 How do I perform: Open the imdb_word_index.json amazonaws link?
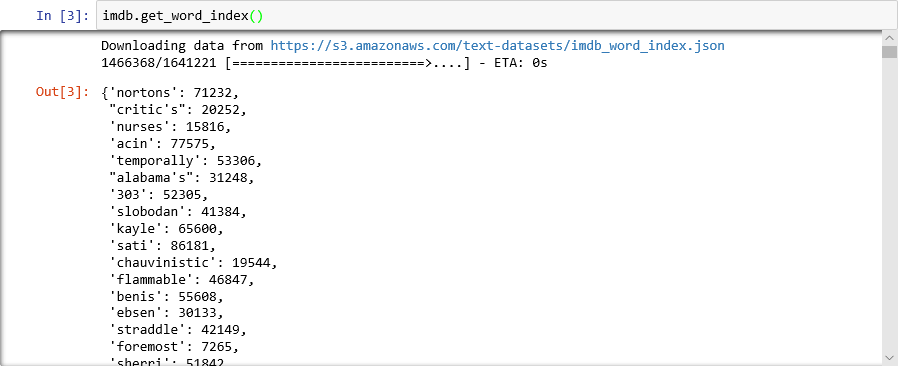click(x=498, y=46)
